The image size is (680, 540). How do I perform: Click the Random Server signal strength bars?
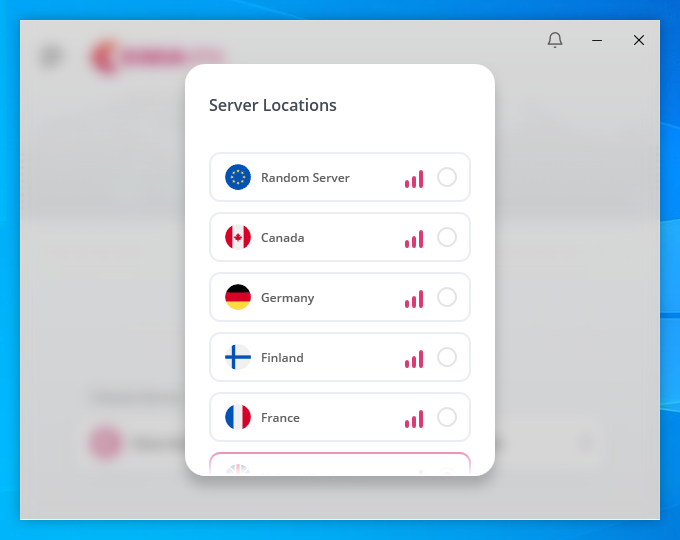point(414,179)
